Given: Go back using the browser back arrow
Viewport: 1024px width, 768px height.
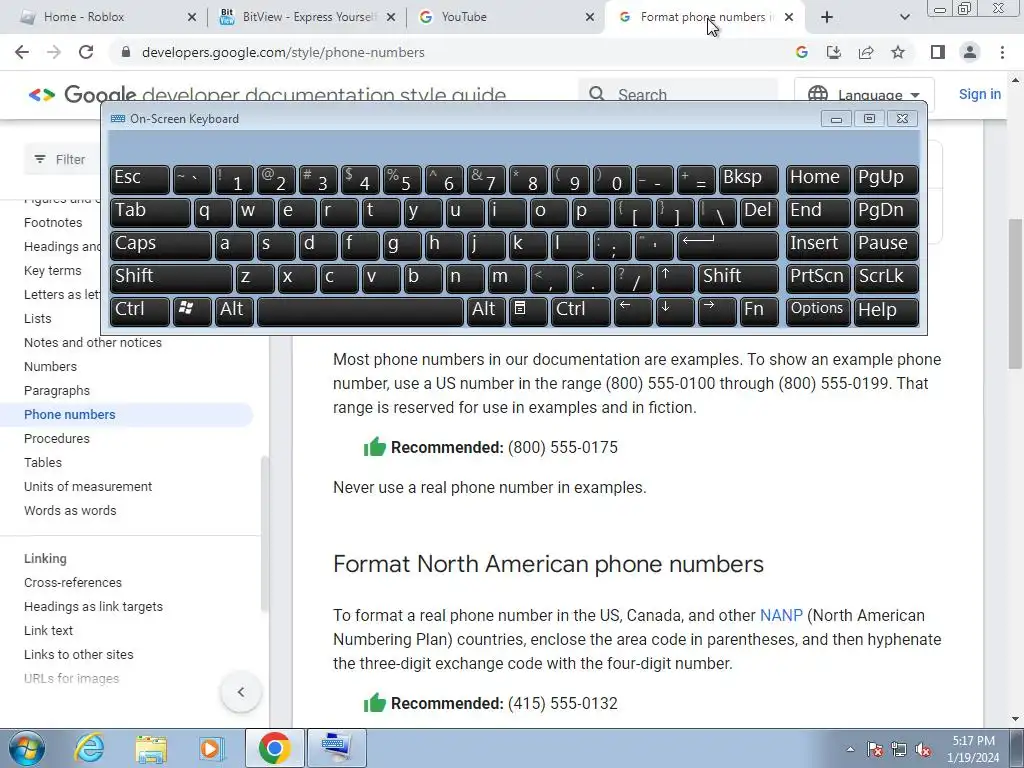Looking at the screenshot, I should (22, 52).
